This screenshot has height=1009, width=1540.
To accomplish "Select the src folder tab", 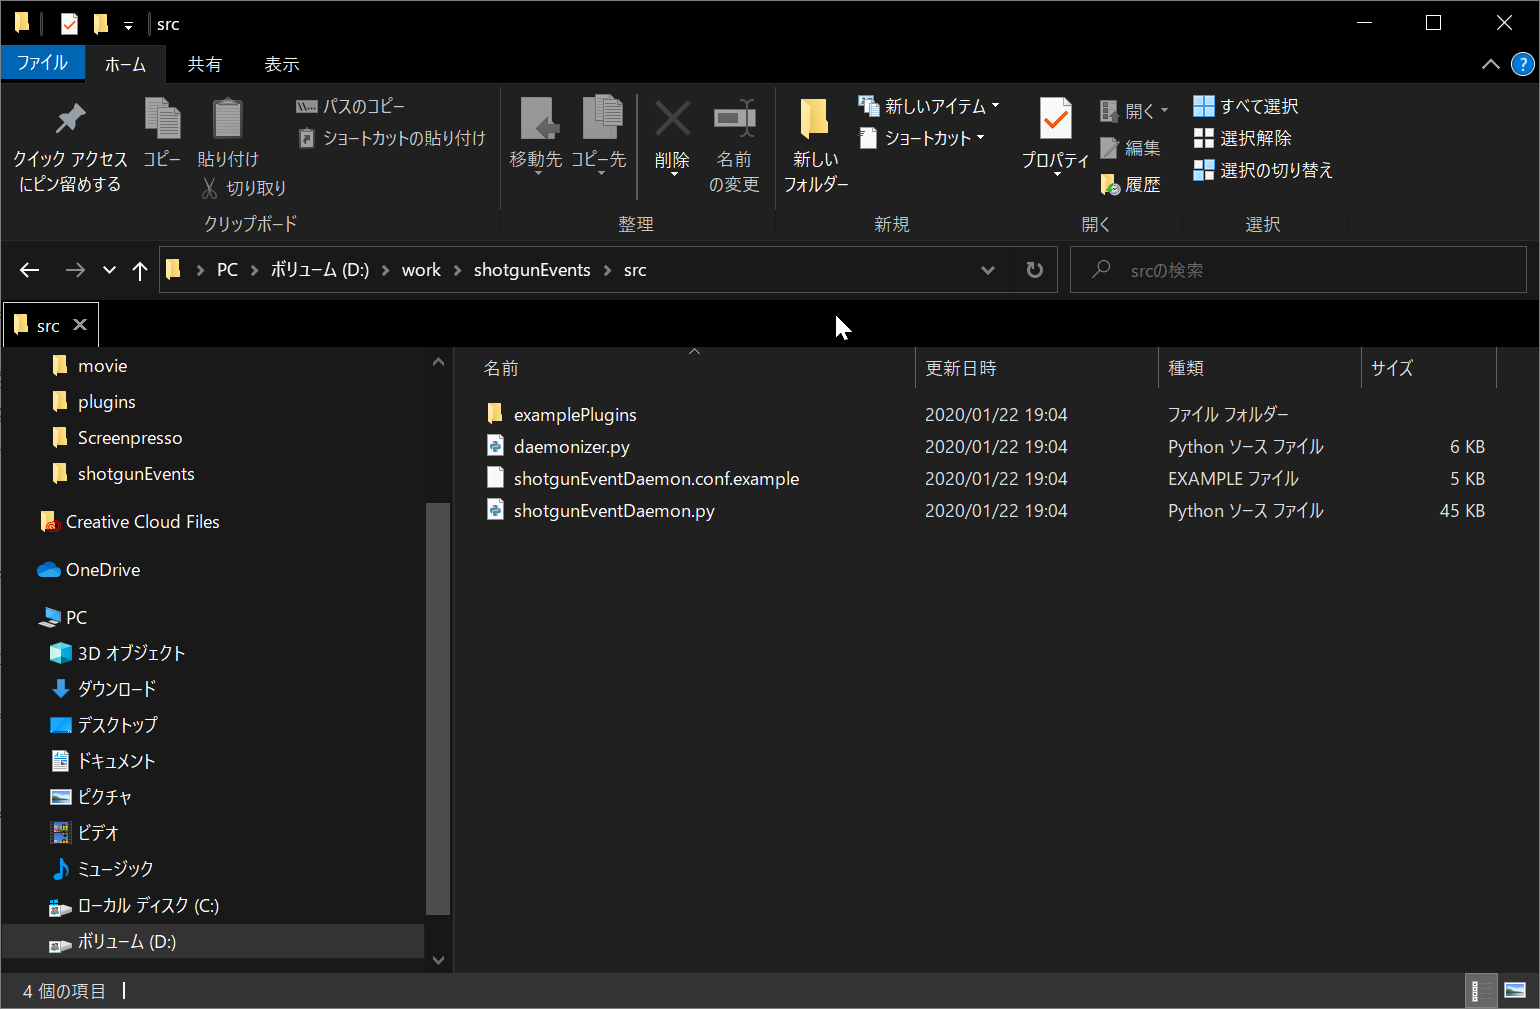I will click(x=40, y=326).
